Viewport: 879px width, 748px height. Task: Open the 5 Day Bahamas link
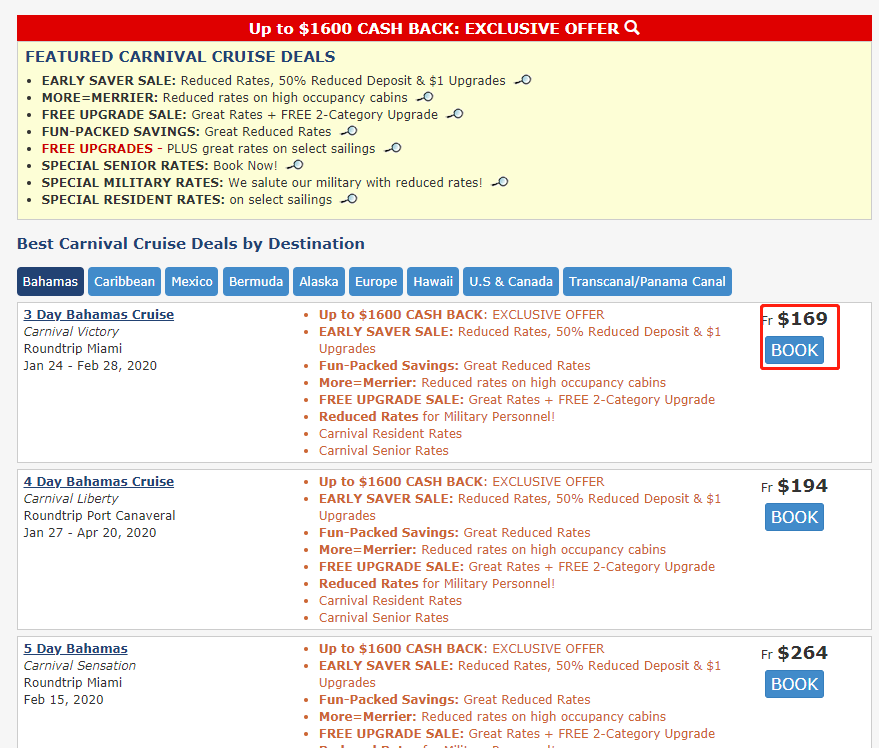pyautogui.click(x=76, y=649)
